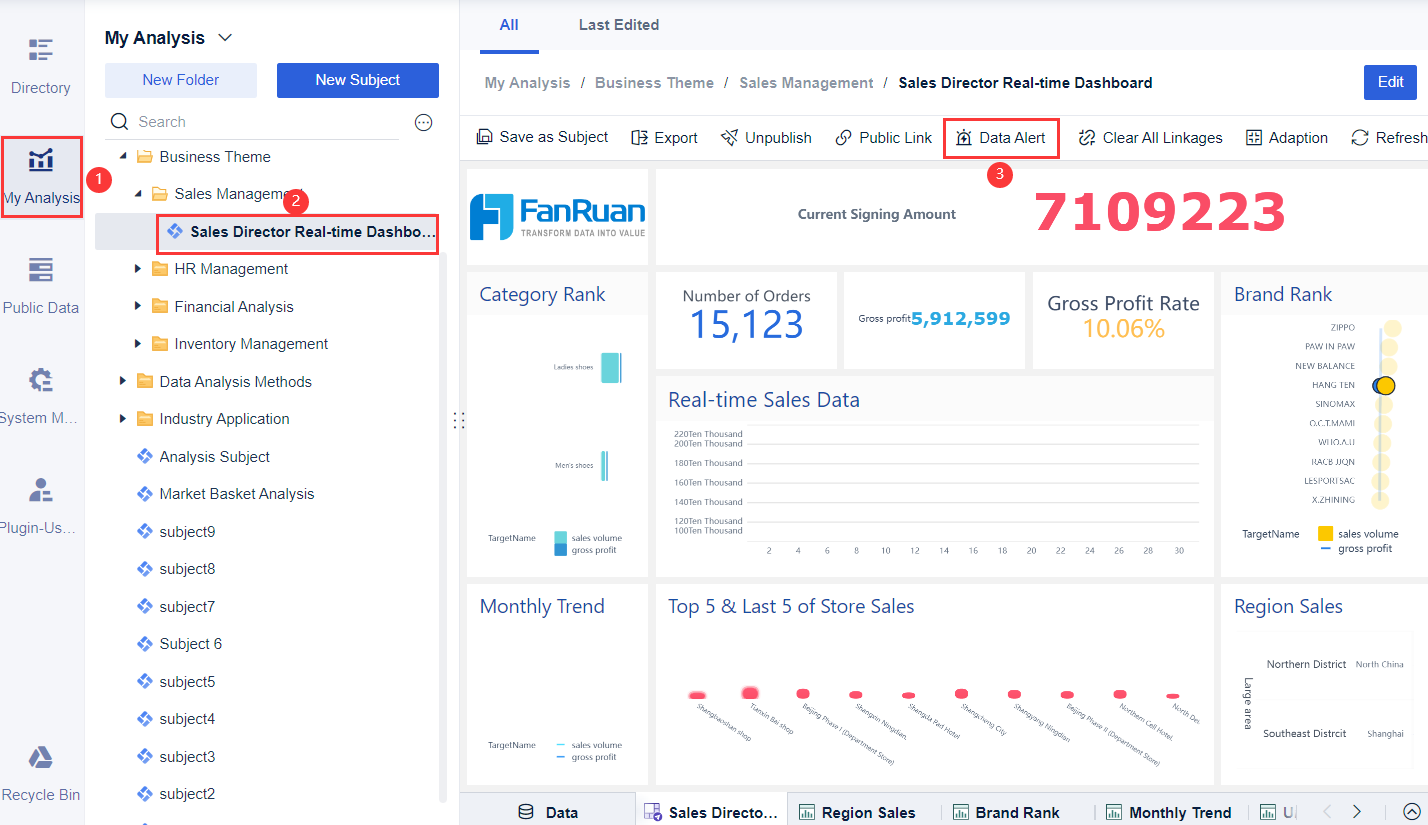The image size is (1428, 825).
Task: Clear All Linkages on the dashboard
Action: 1150,137
